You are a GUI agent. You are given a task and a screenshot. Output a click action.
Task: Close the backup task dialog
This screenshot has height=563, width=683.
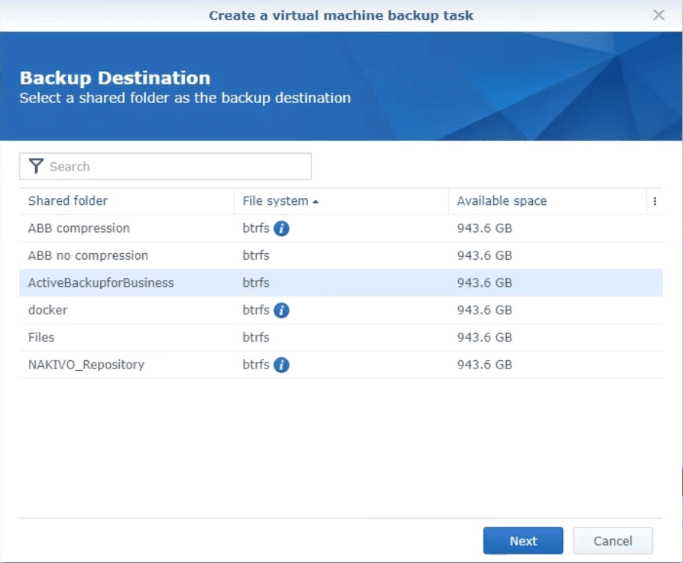[x=658, y=15]
